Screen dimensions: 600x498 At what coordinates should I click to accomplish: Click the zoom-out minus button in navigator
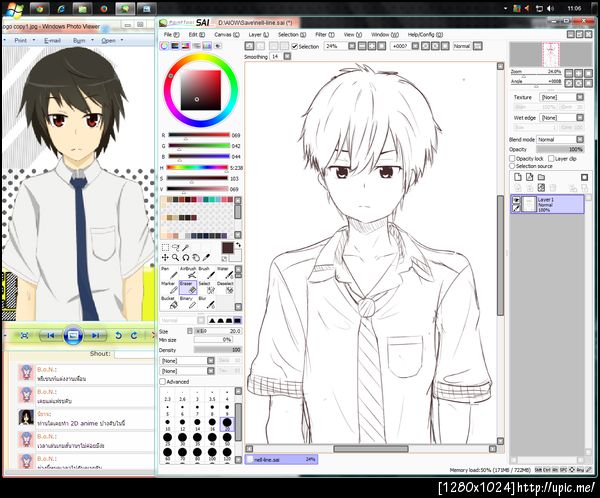coord(569,73)
